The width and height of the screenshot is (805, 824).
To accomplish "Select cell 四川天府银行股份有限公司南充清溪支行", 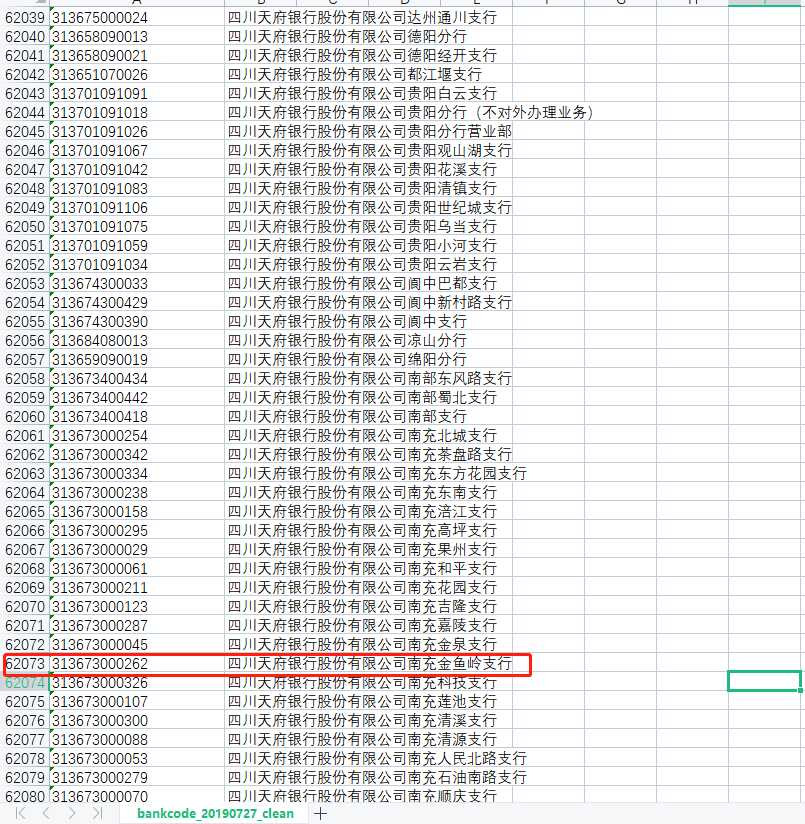I will pyautogui.click(x=362, y=720).
